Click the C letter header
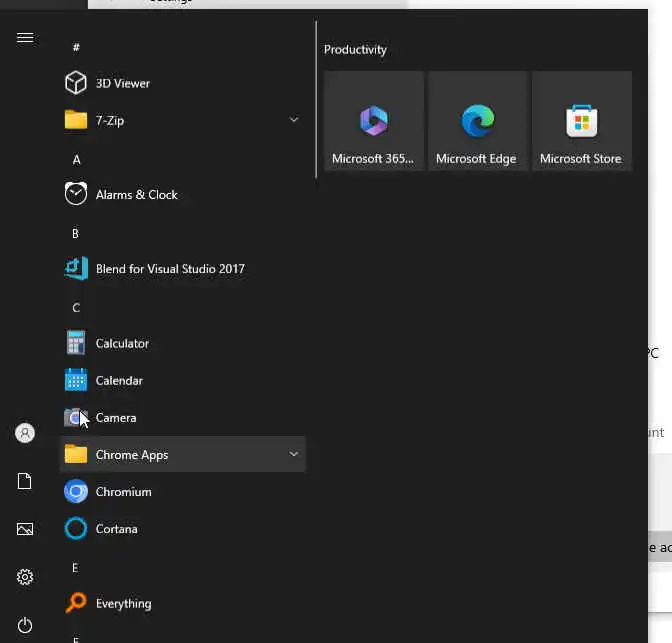Screen dimensions: 672x643 (76, 308)
